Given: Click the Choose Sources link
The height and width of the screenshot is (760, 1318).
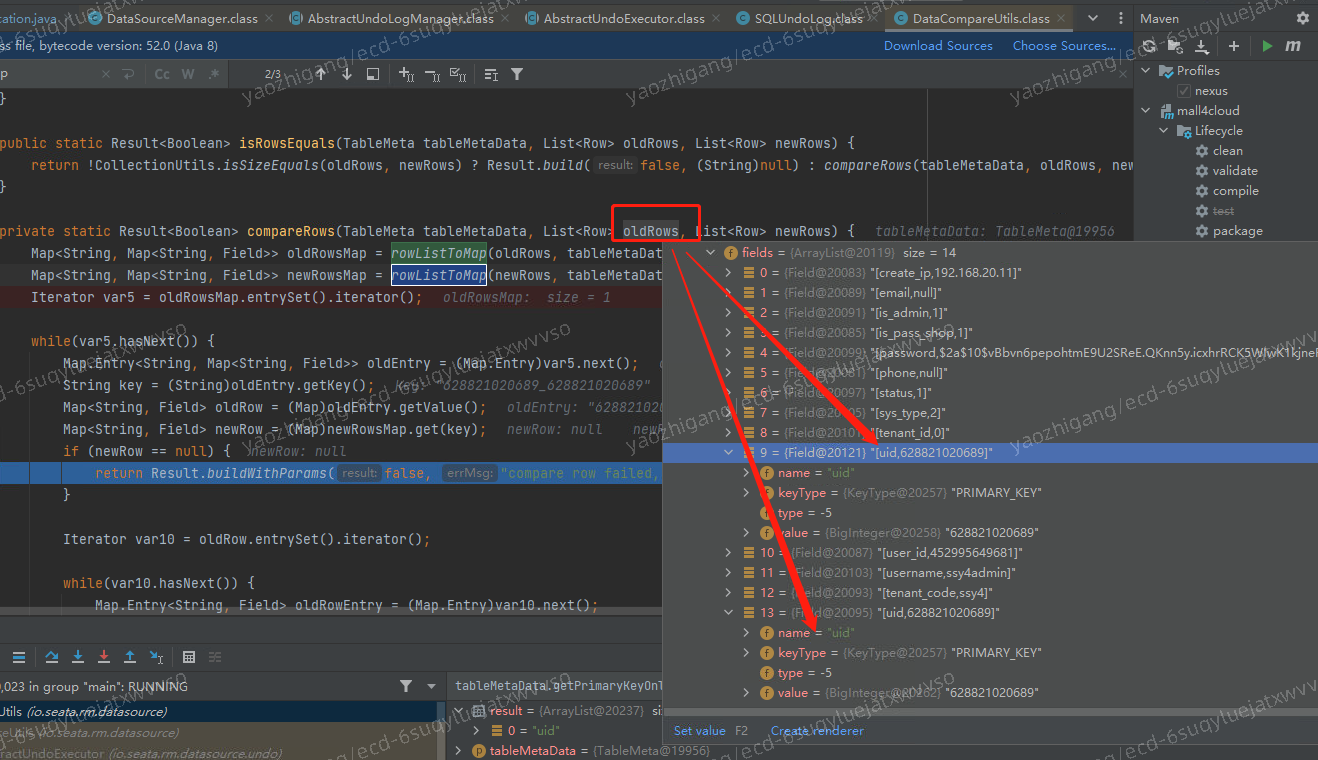Looking at the screenshot, I should 1064,46.
